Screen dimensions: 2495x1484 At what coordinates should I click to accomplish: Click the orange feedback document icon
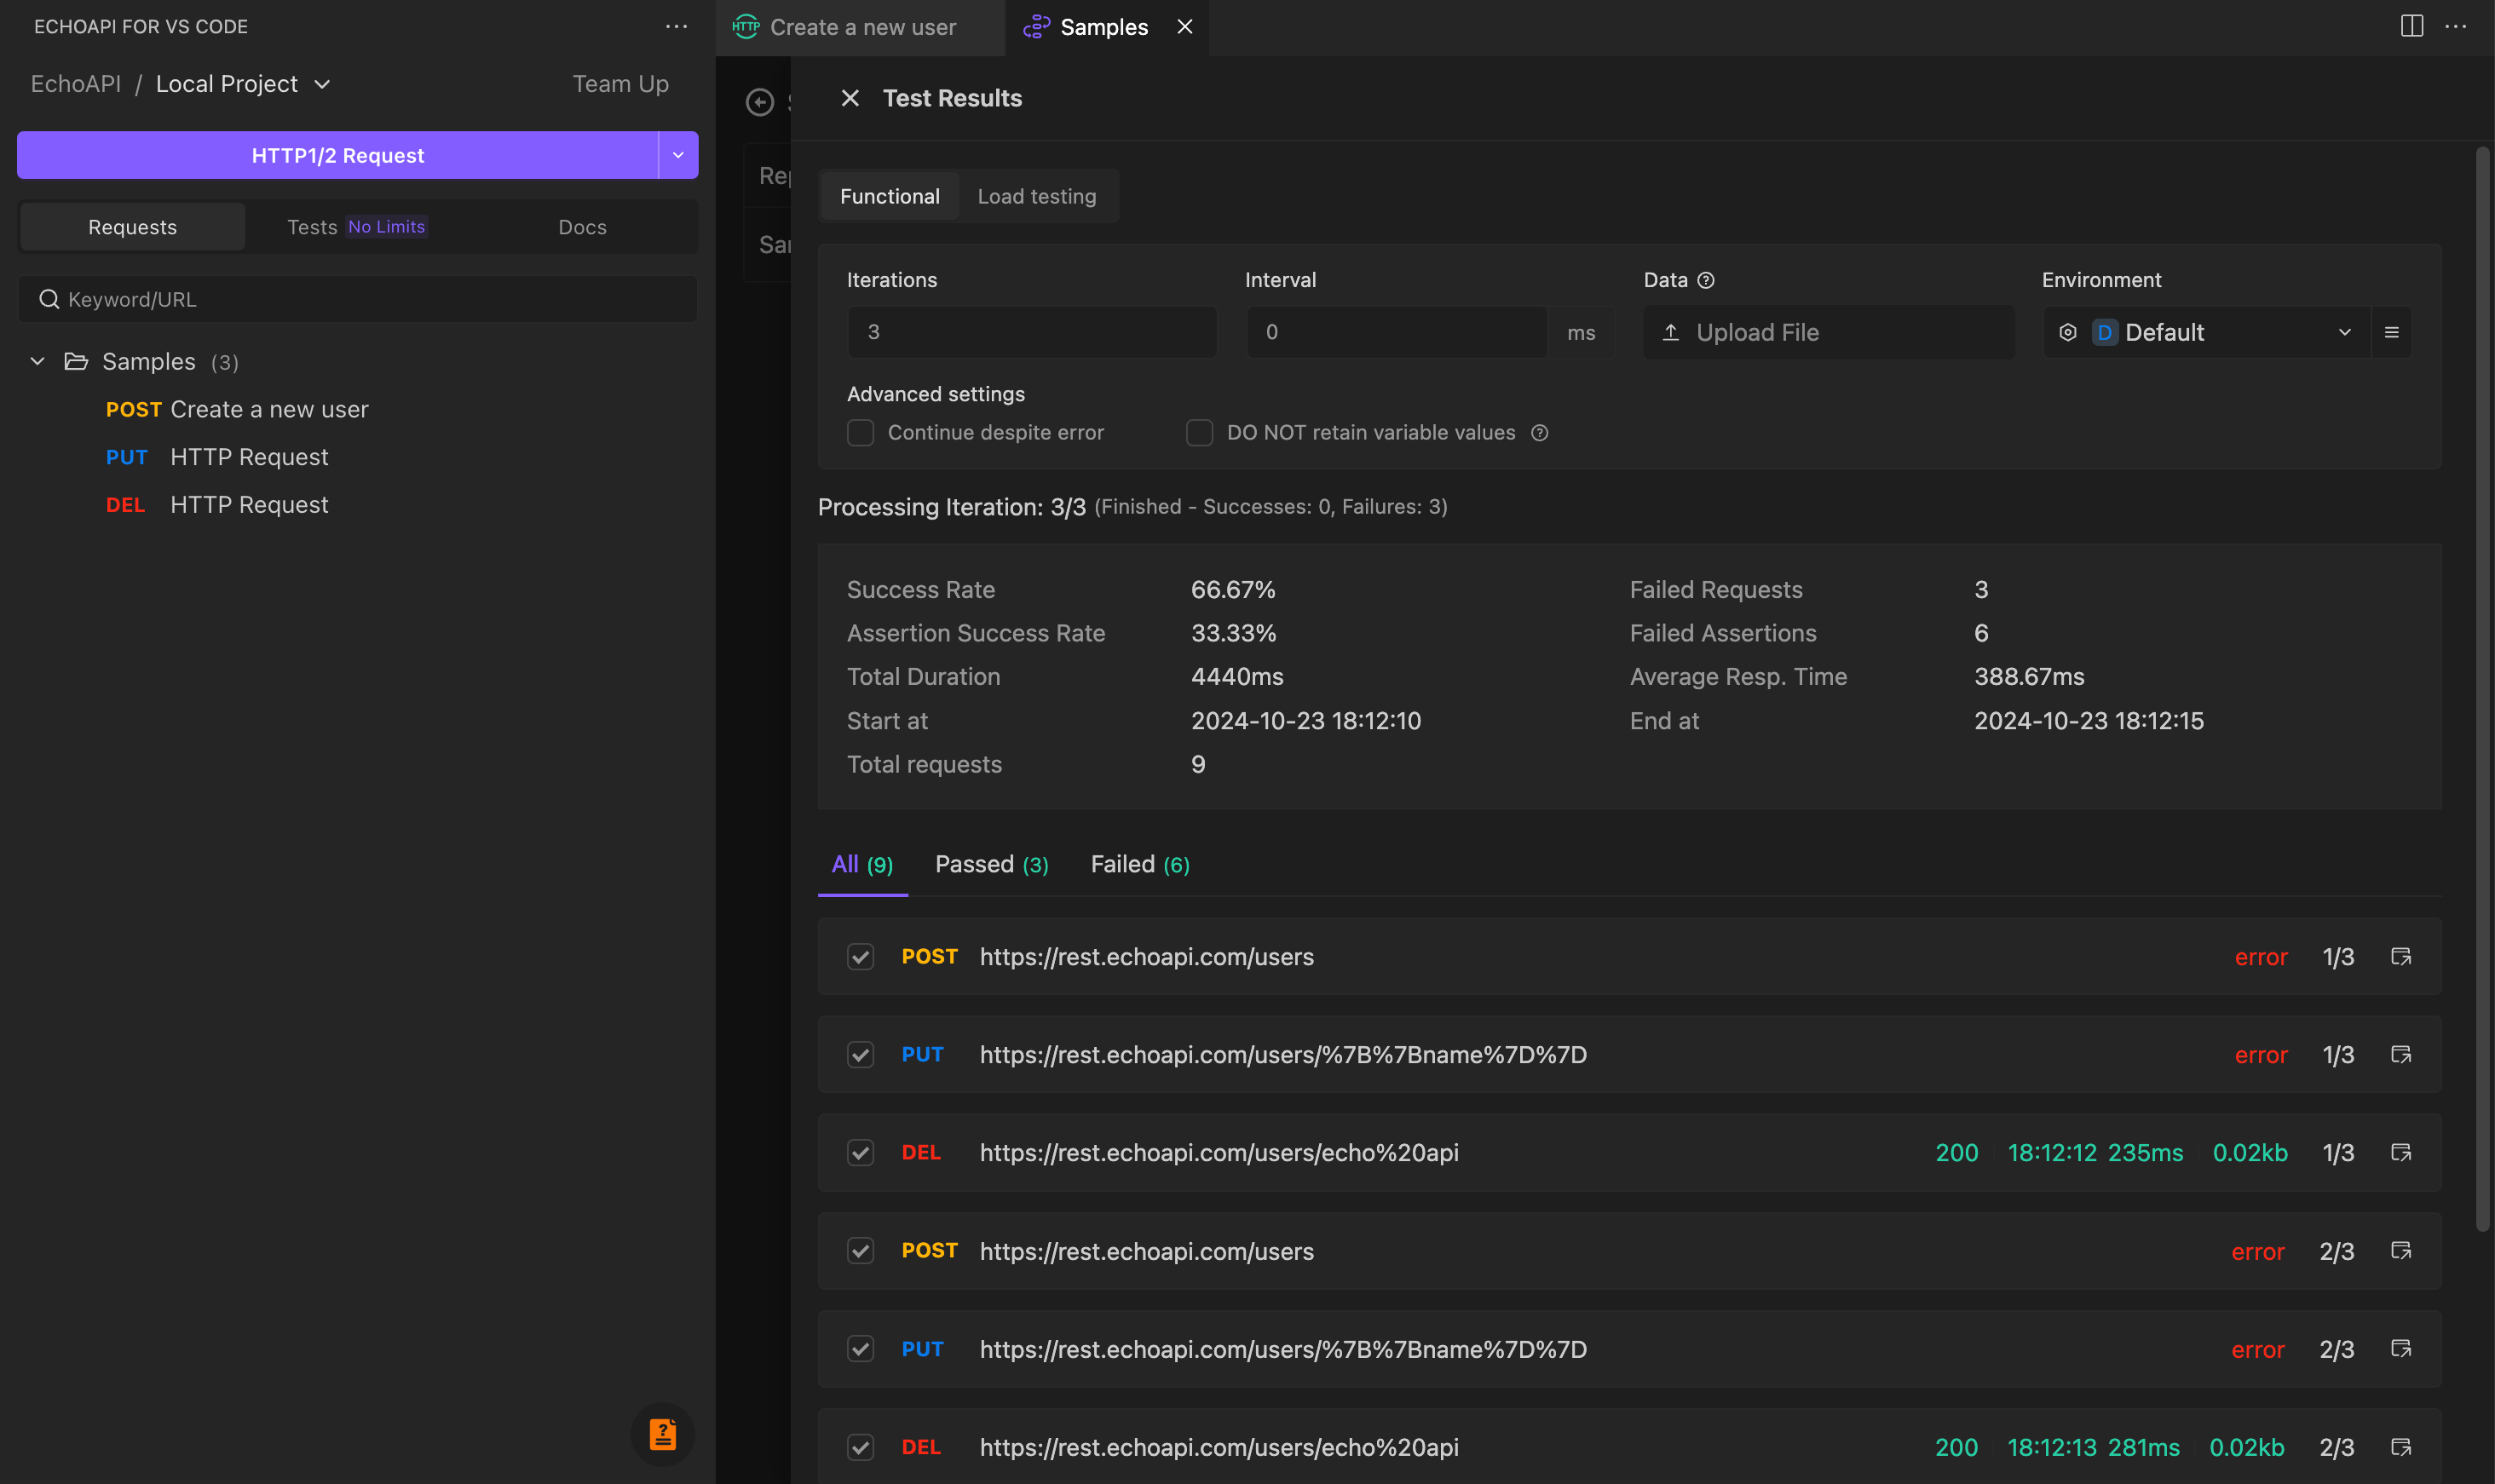pos(662,1434)
